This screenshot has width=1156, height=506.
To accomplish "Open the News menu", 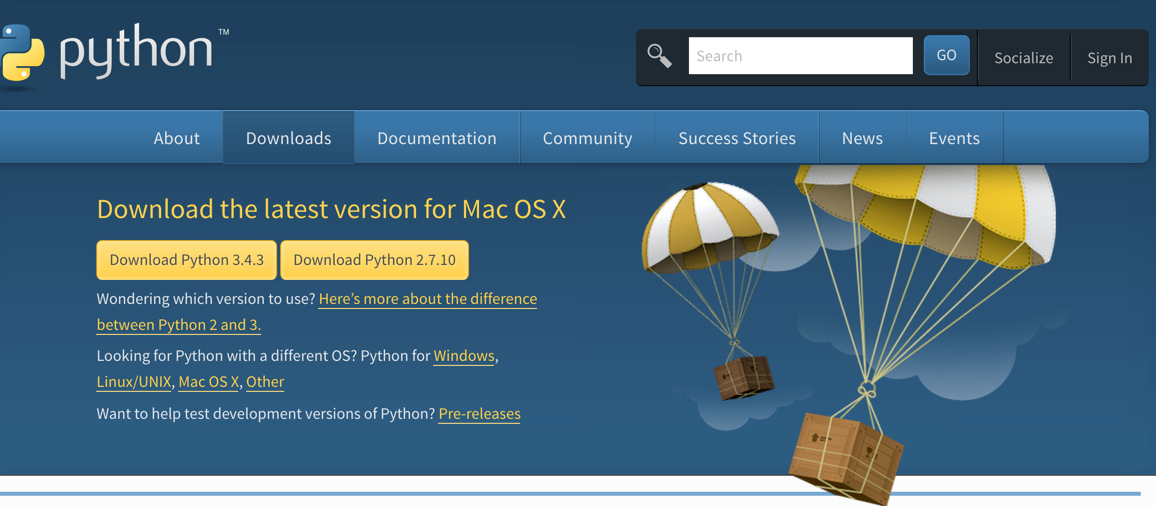I will tap(862, 138).
